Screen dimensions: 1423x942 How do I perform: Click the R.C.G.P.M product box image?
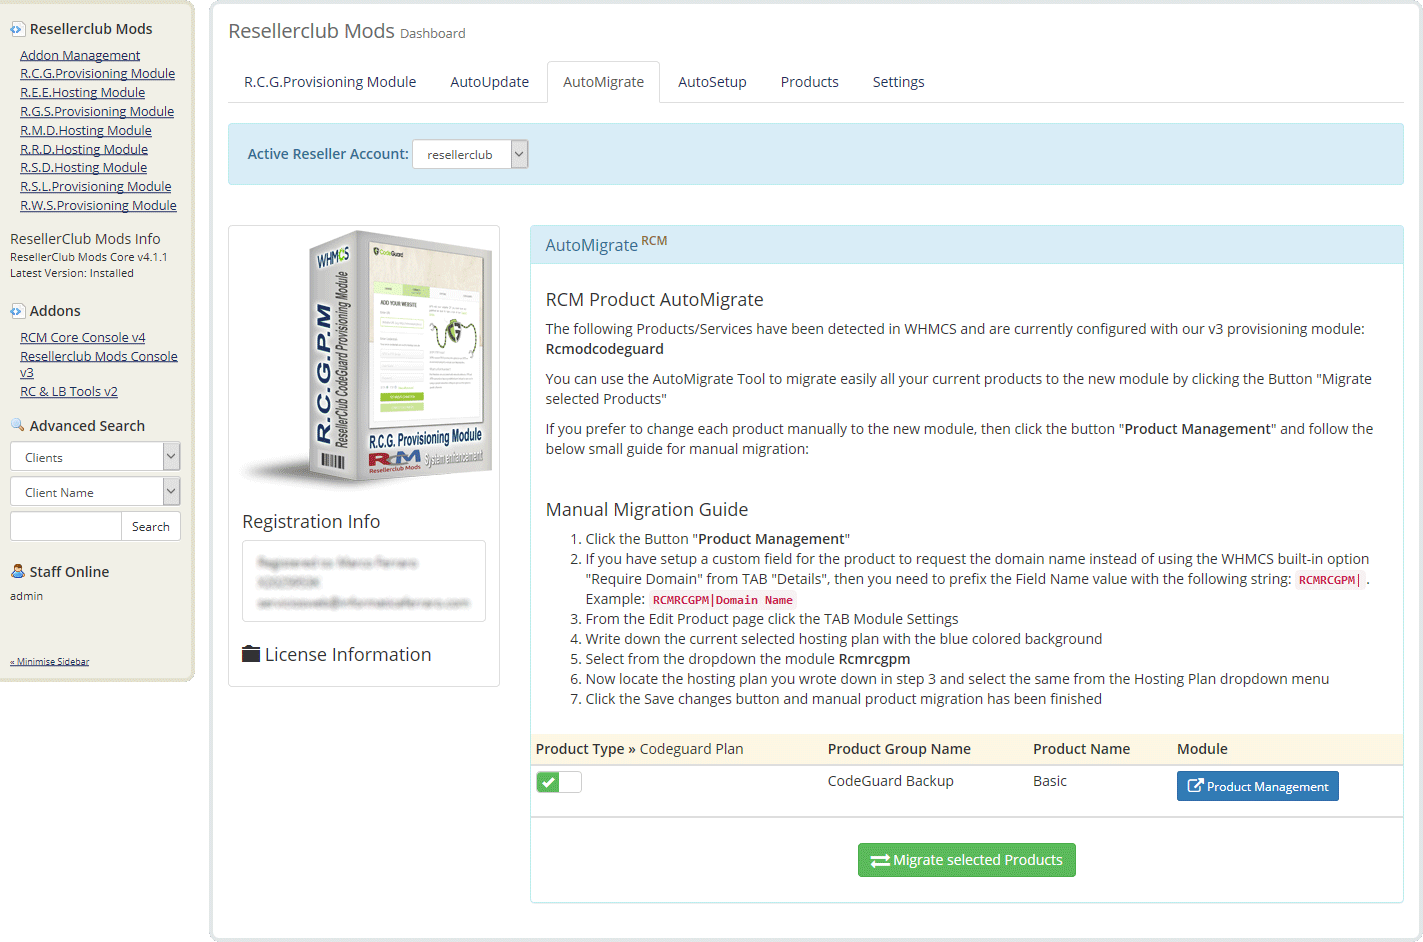[367, 358]
